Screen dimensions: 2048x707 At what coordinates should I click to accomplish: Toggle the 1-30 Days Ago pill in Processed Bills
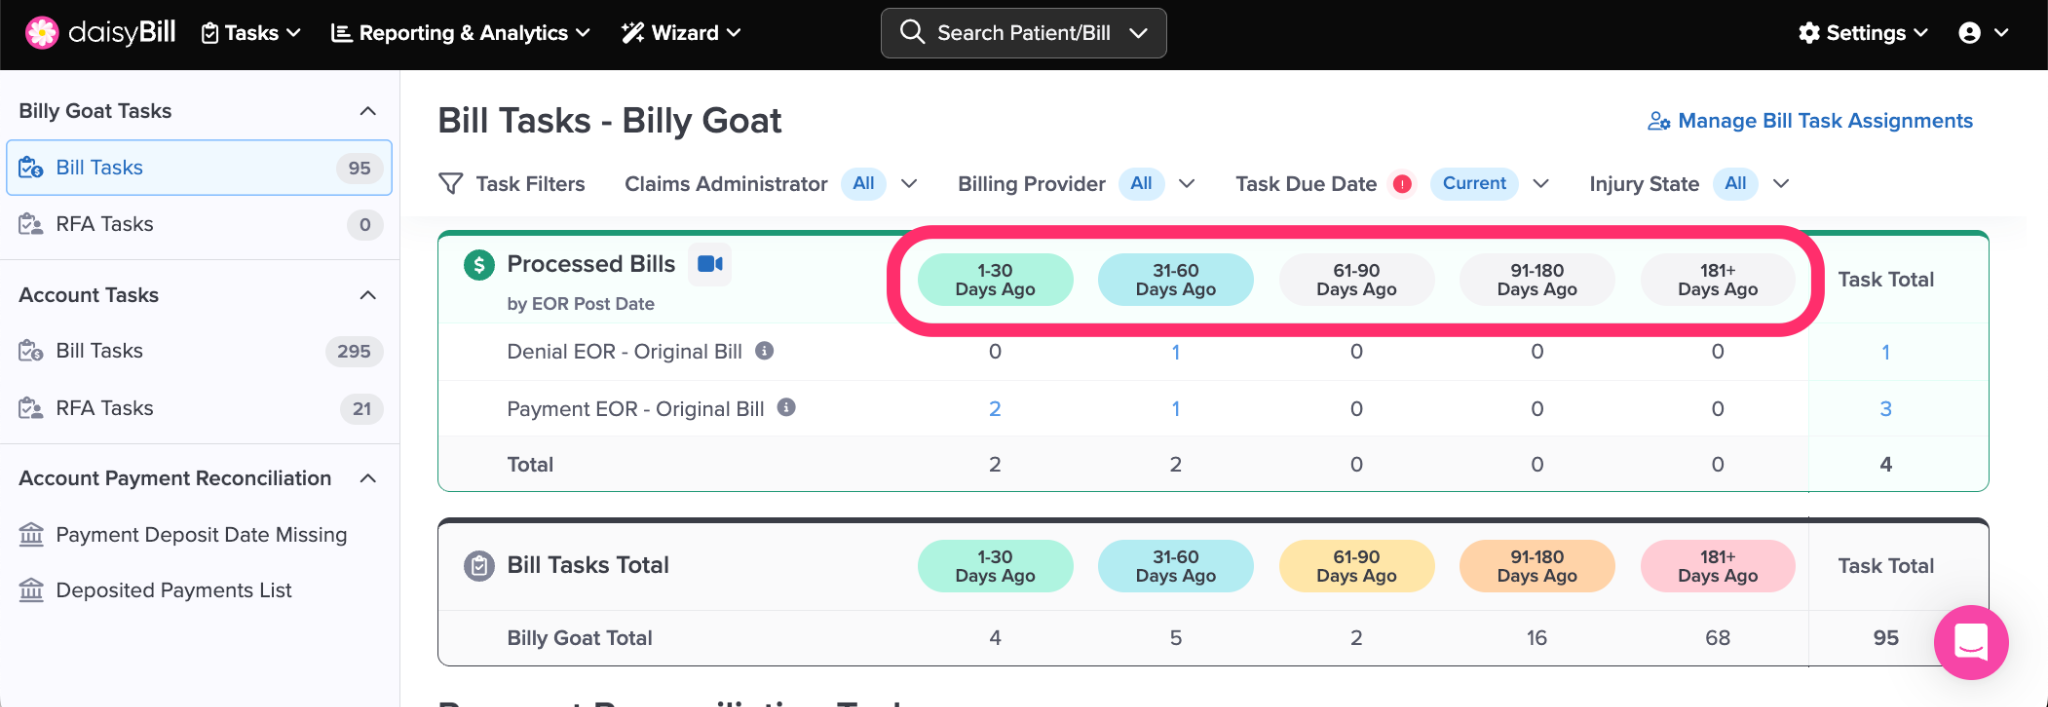[995, 280]
